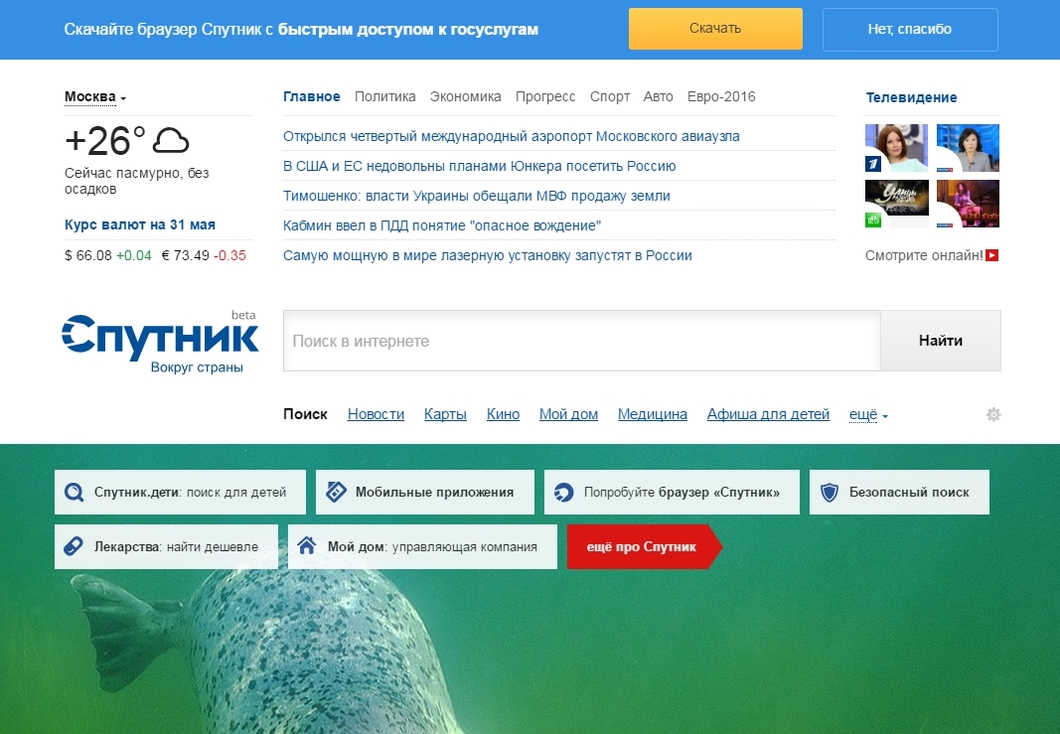
Task: Expand the ещё services dropdown
Action: tap(868, 414)
